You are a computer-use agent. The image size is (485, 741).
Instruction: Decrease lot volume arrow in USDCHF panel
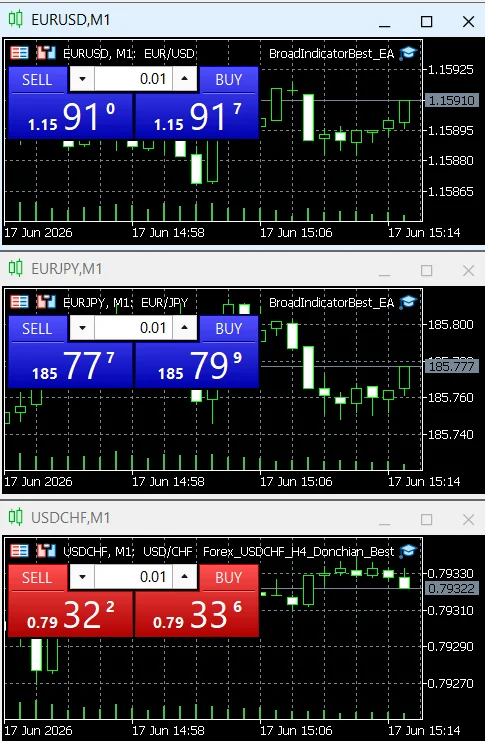click(x=82, y=577)
